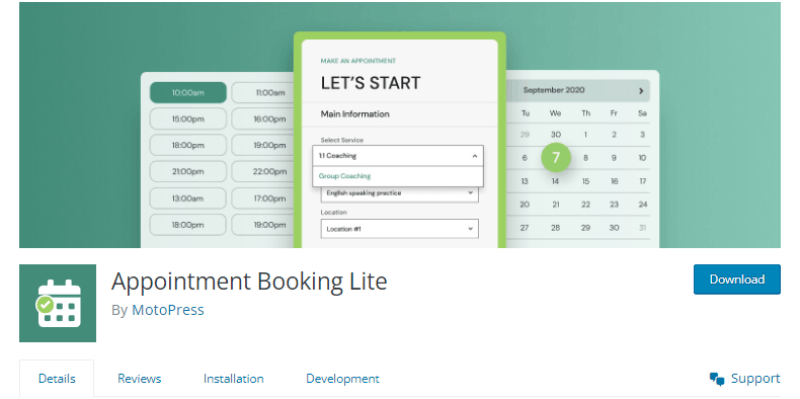Go to next month in September 2020 calendar

641,91
